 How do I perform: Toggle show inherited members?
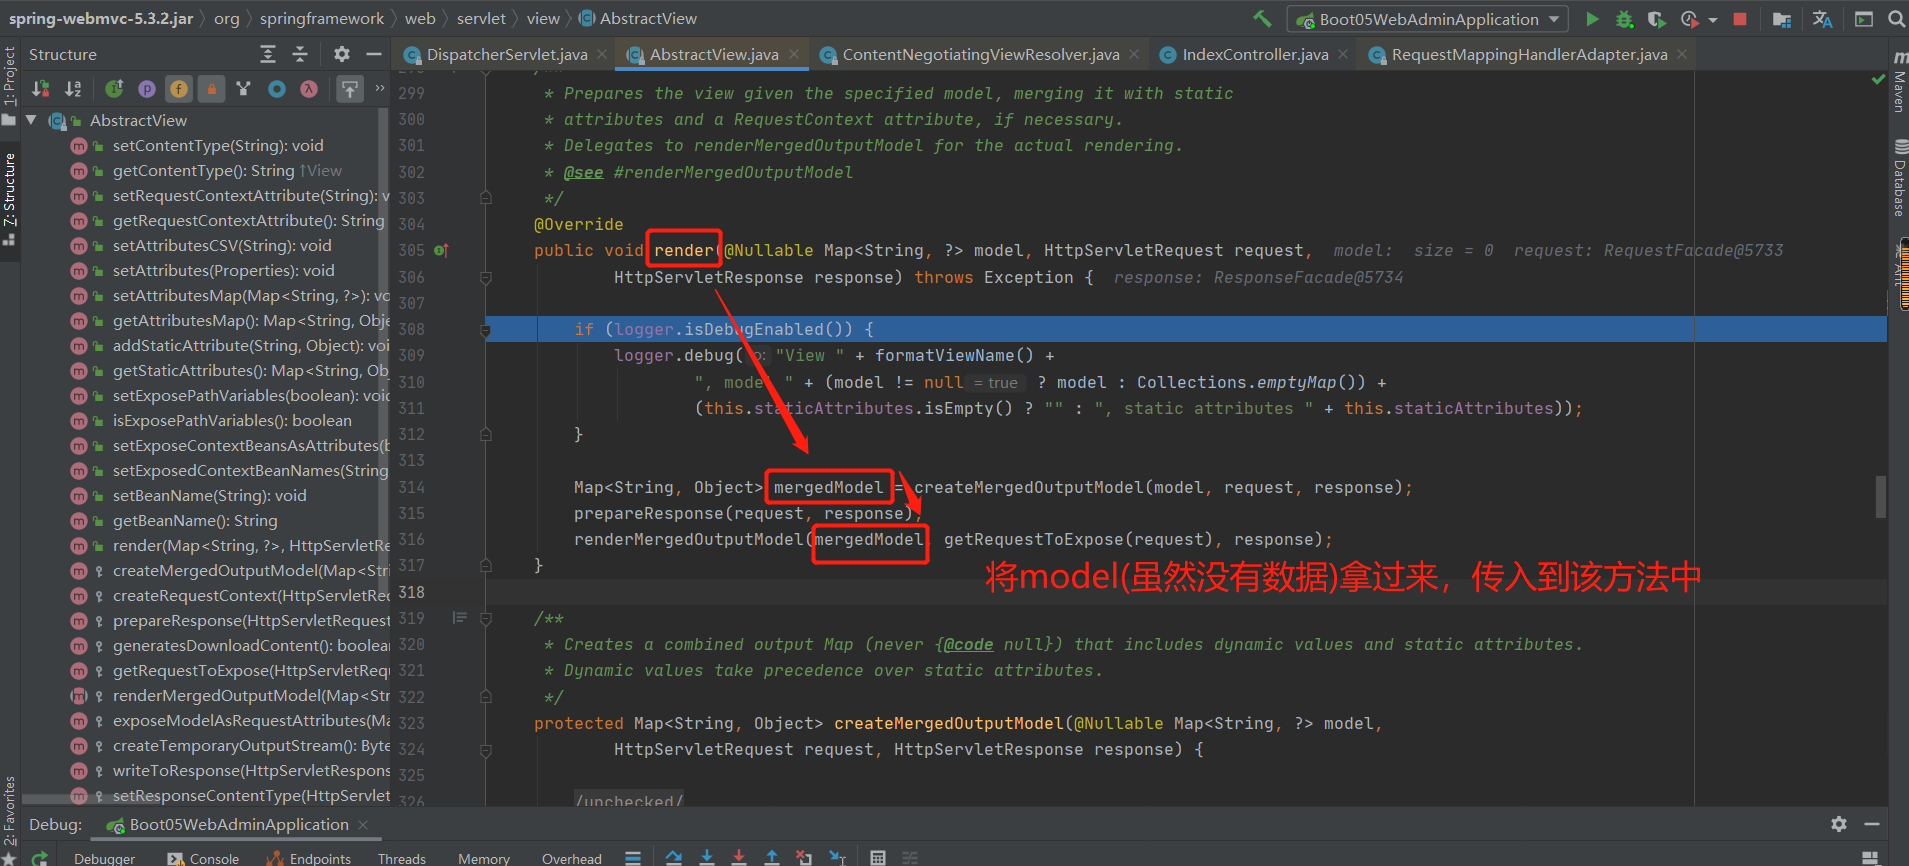[x=114, y=89]
